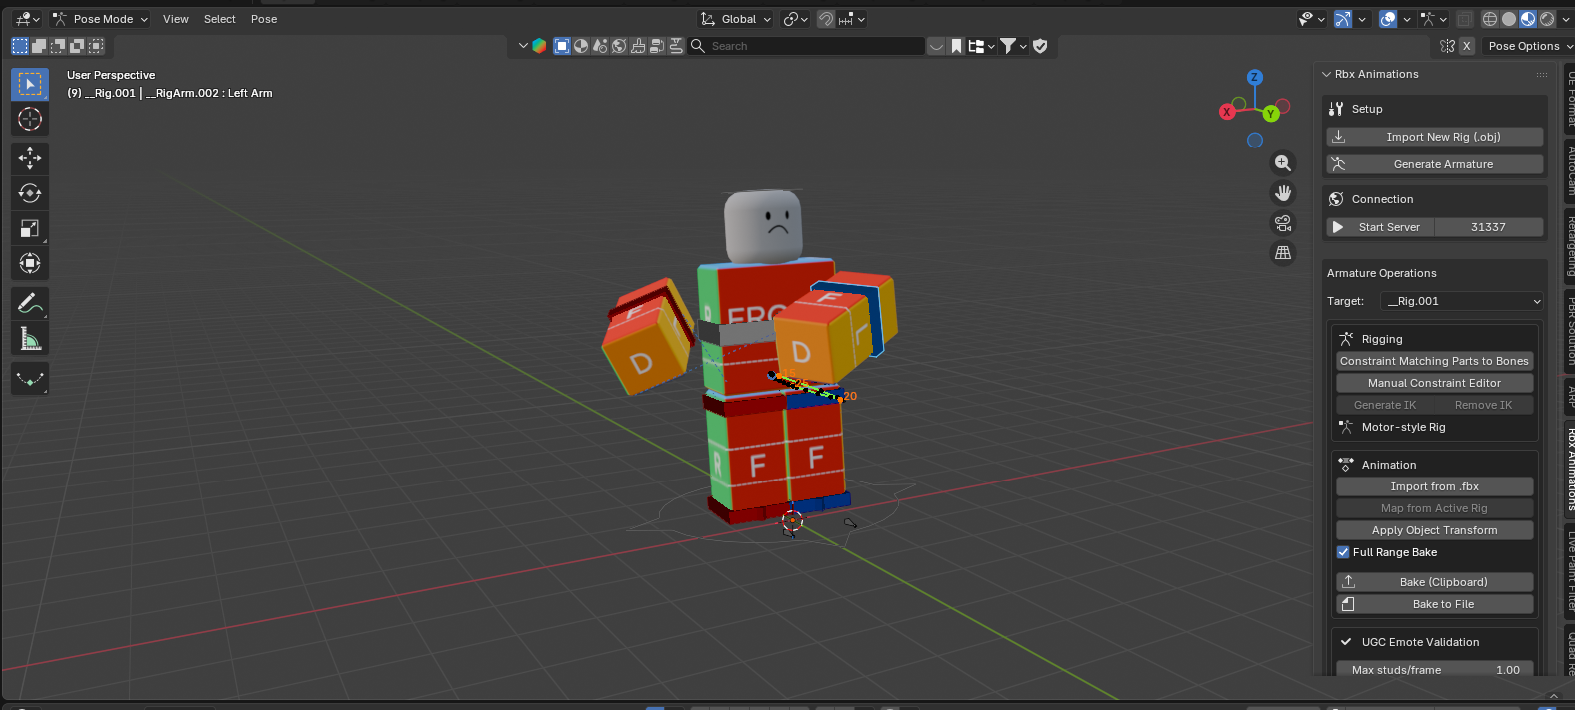The height and width of the screenshot is (710, 1575).
Task: Adjust Max studs/frame value field
Action: pos(1434,669)
